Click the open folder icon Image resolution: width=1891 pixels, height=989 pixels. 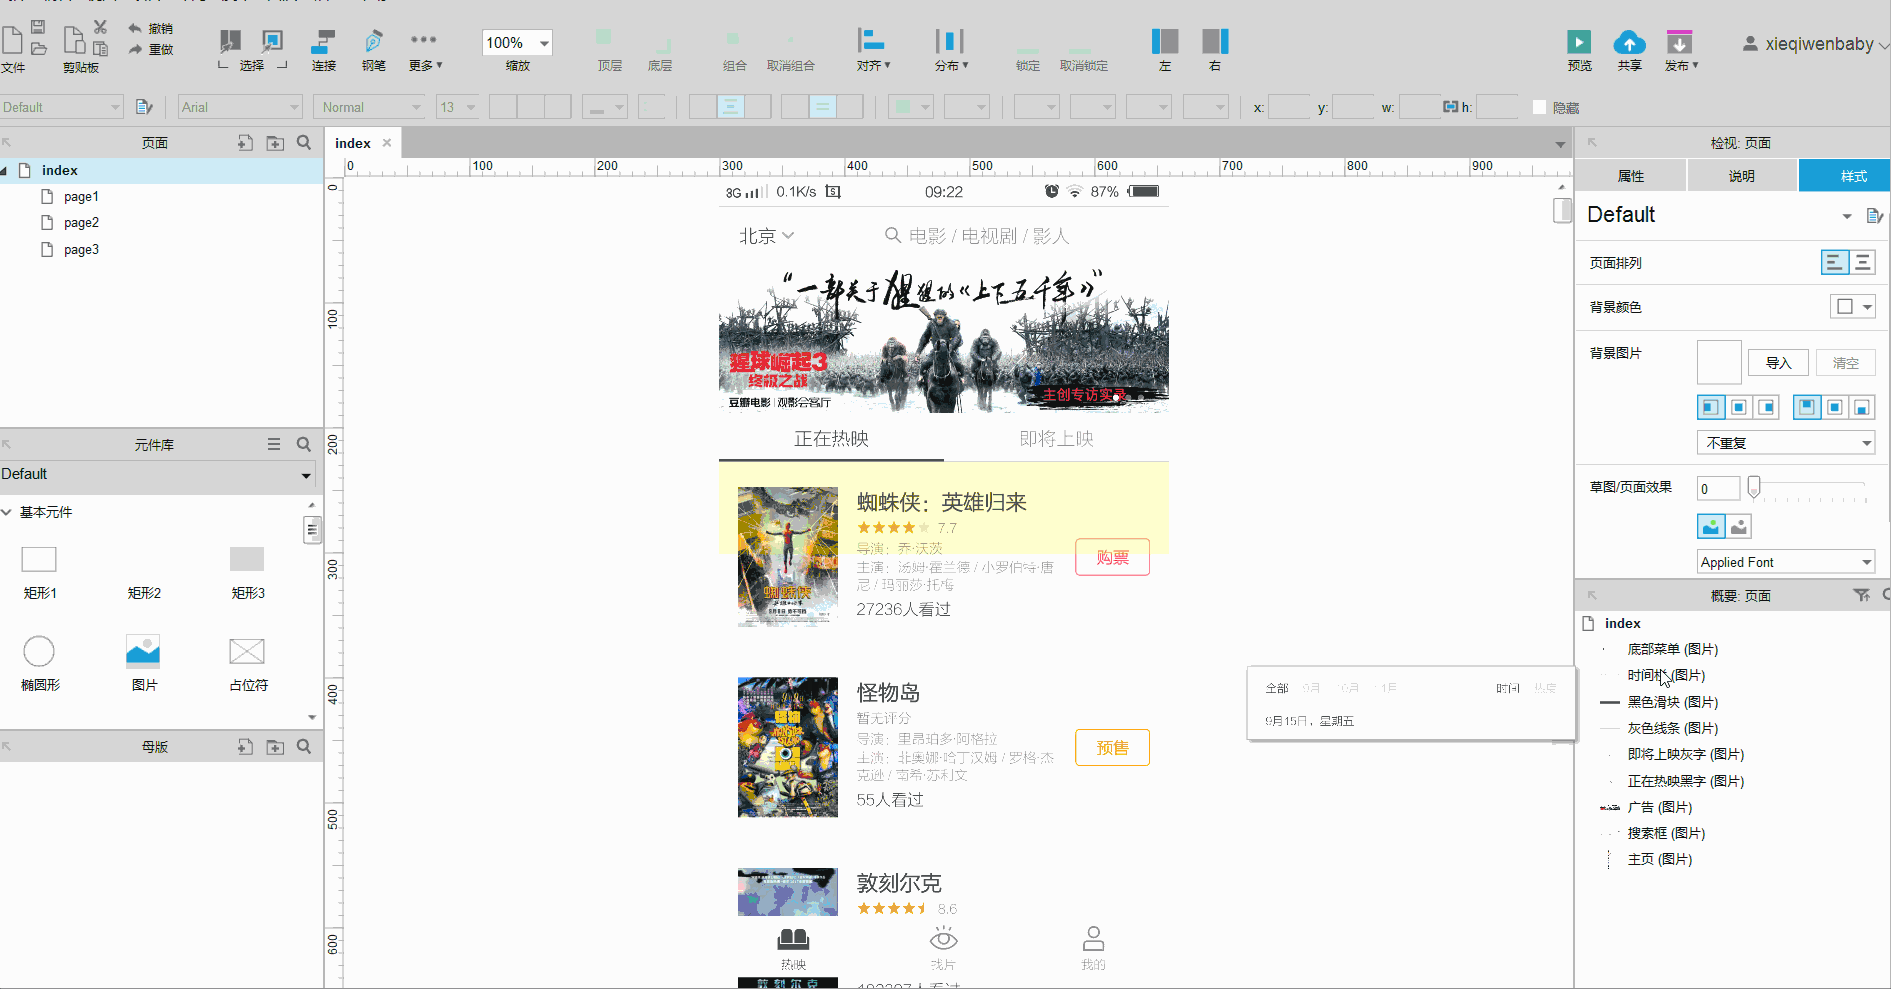[38, 48]
